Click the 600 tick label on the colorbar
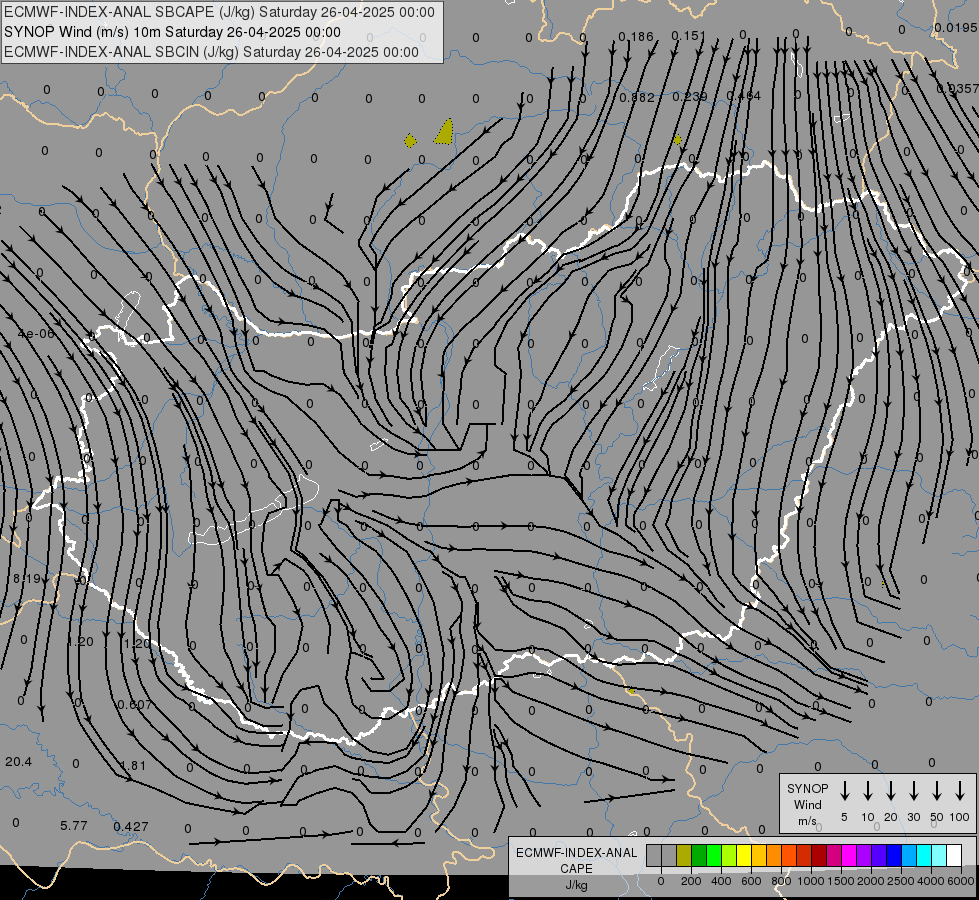 (751, 881)
